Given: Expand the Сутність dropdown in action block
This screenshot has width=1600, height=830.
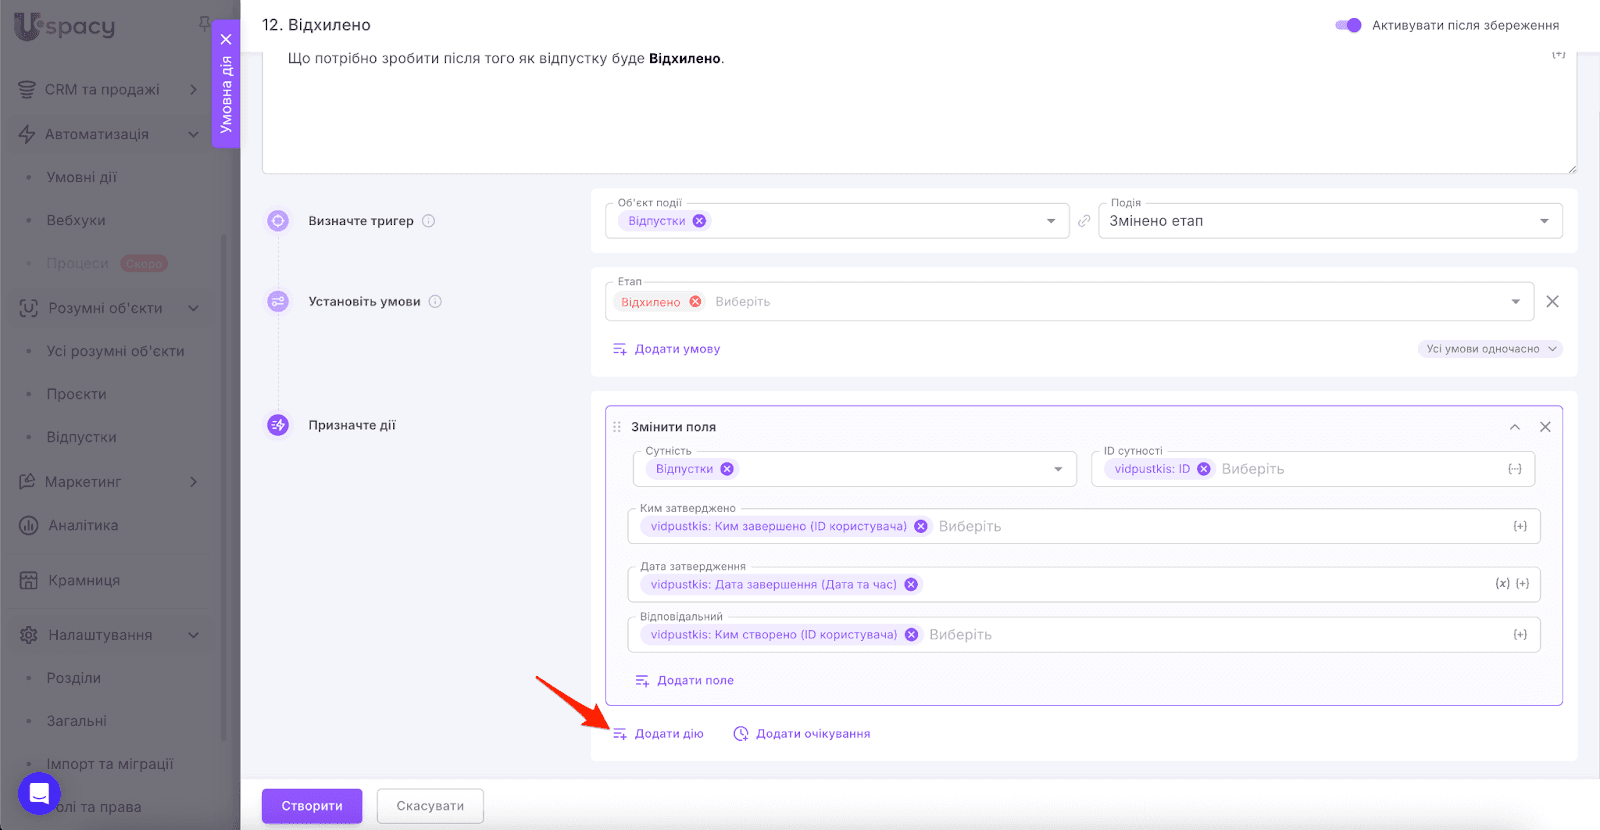Looking at the screenshot, I should click(1058, 469).
